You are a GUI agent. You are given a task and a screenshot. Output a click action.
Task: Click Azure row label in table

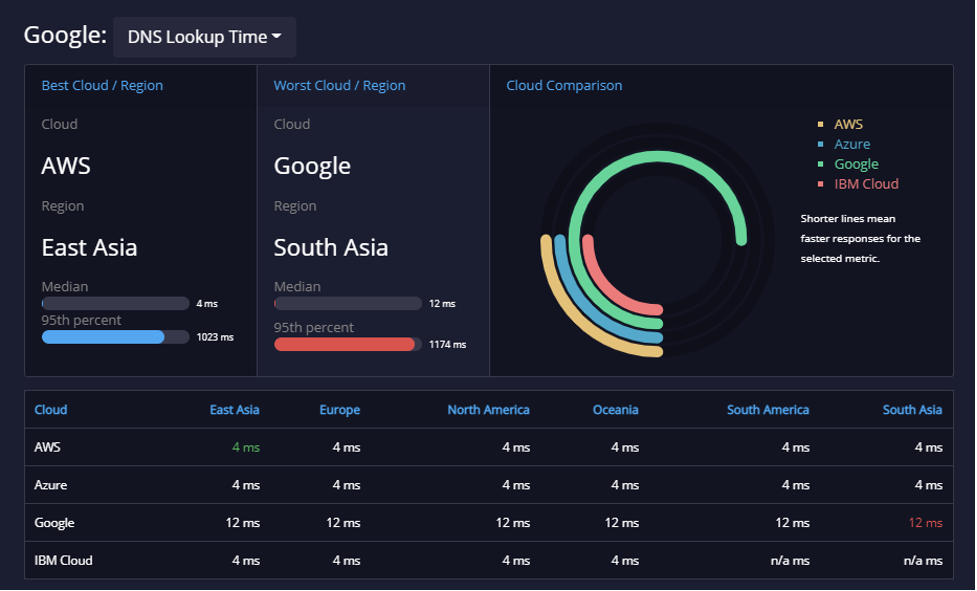tap(50, 485)
